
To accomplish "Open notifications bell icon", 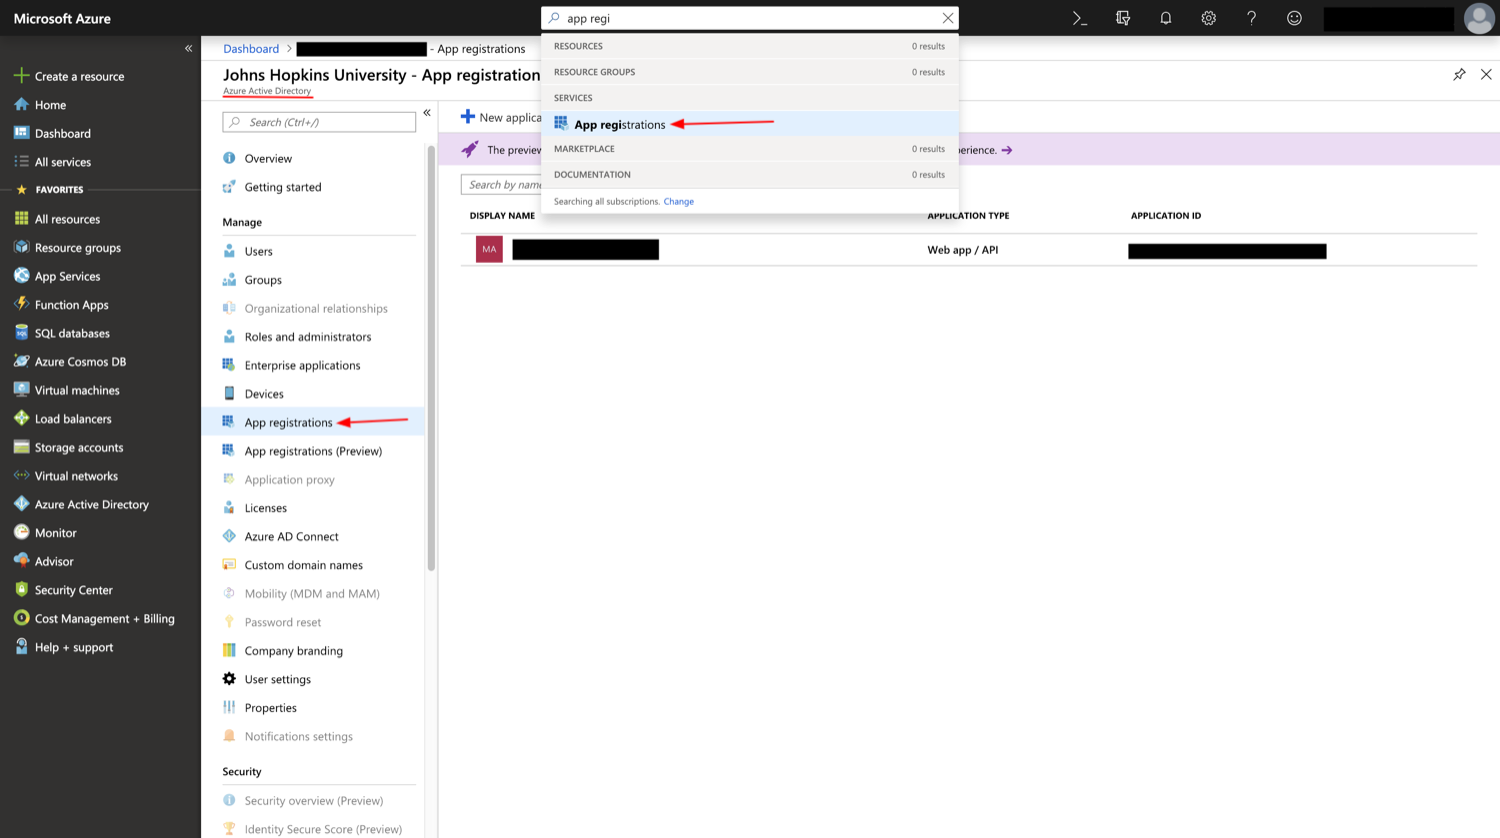I will [x=1166, y=18].
